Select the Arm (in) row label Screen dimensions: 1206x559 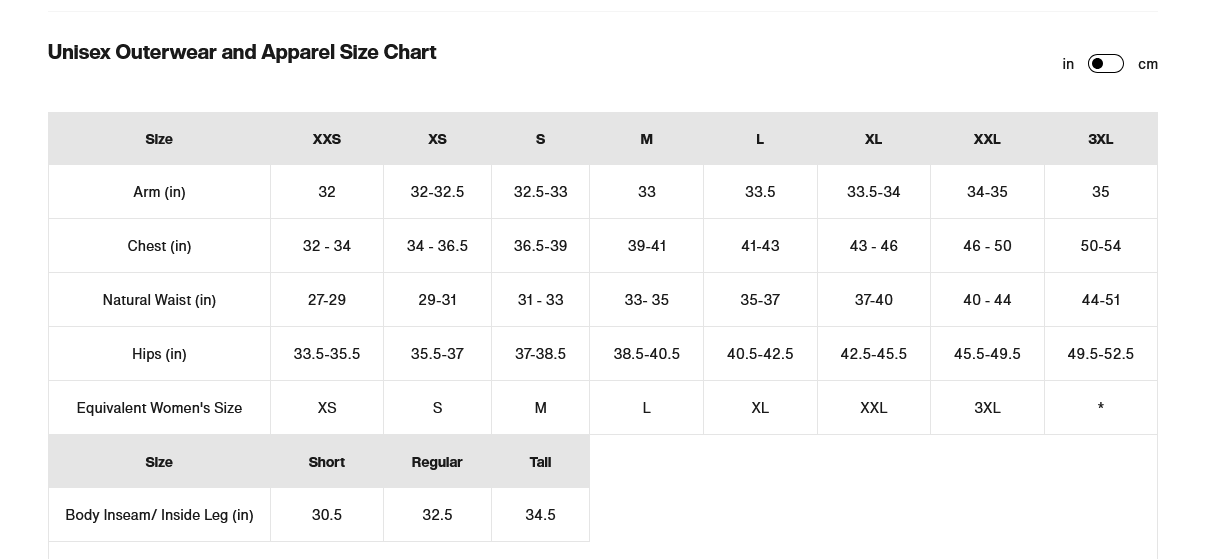[159, 192]
